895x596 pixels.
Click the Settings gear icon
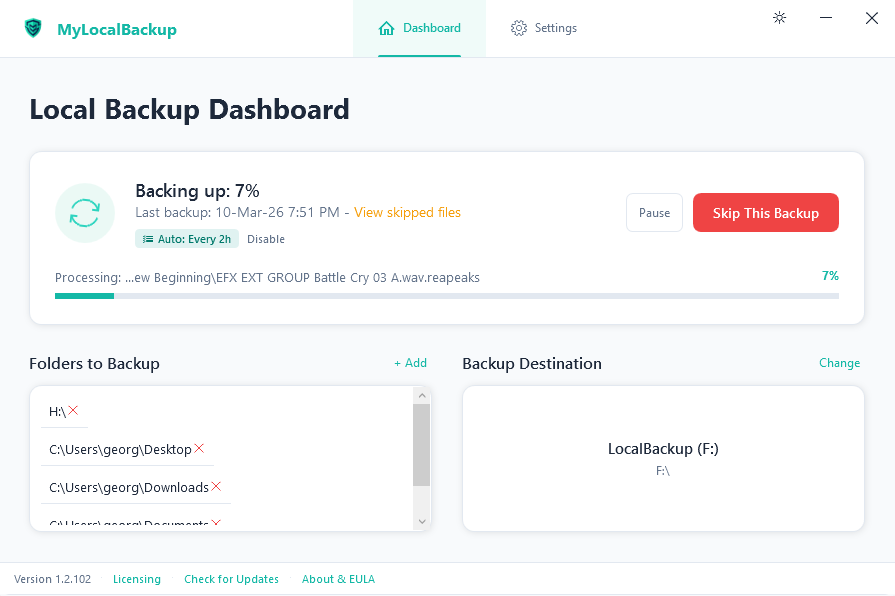pyautogui.click(x=518, y=28)
